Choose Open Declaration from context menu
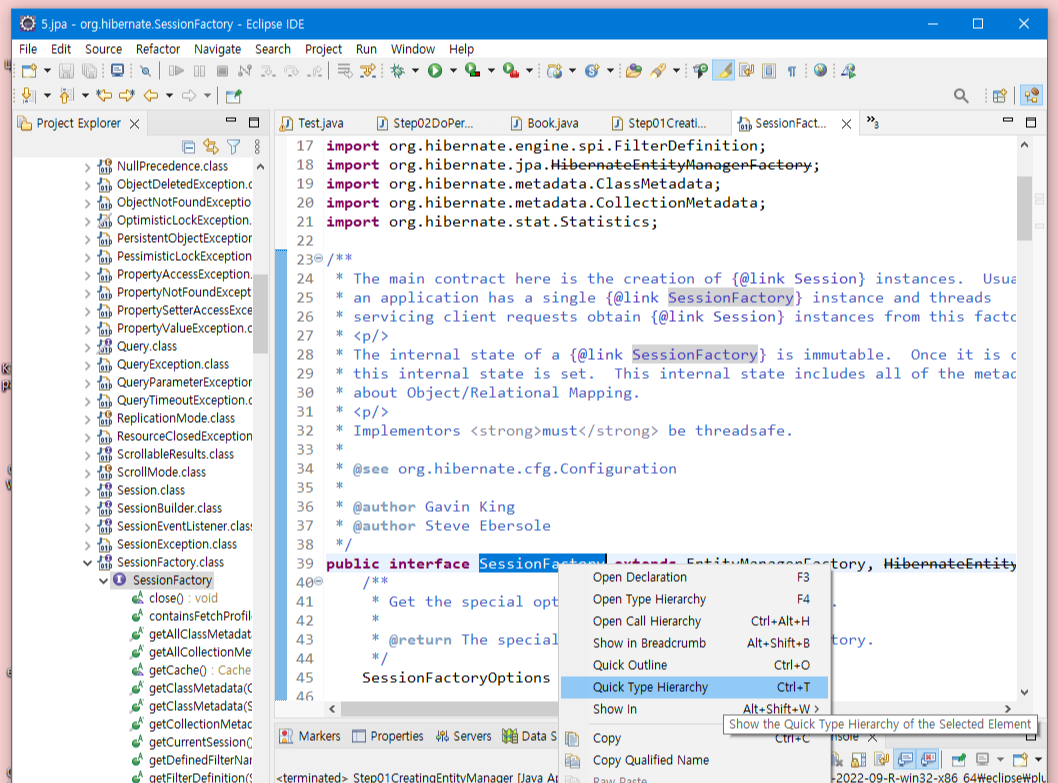Image resolution: width=1058 pixels, height=783 pixels. [x=694, y=577]
